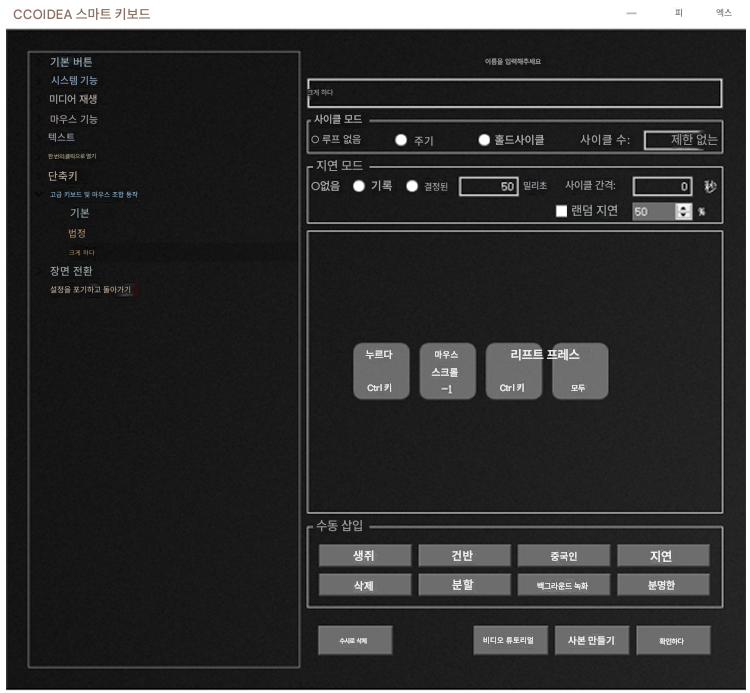Click the '누르다 Ctrl 키' action block
Image resolution: width=750 pixels, height=693 pixels.
tap(381, 371)
